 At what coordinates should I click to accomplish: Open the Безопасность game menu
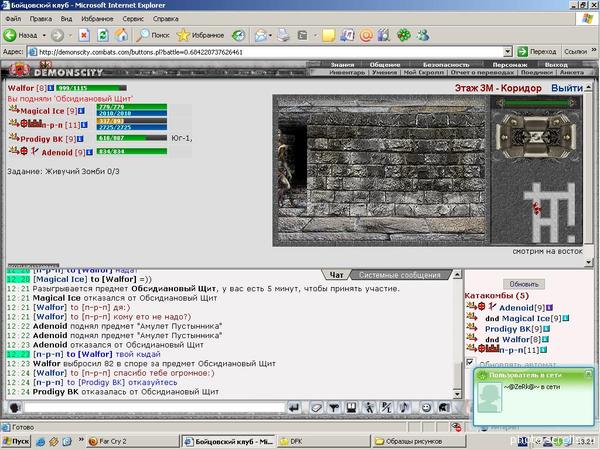pyautogui.click(x=446, y=65)
